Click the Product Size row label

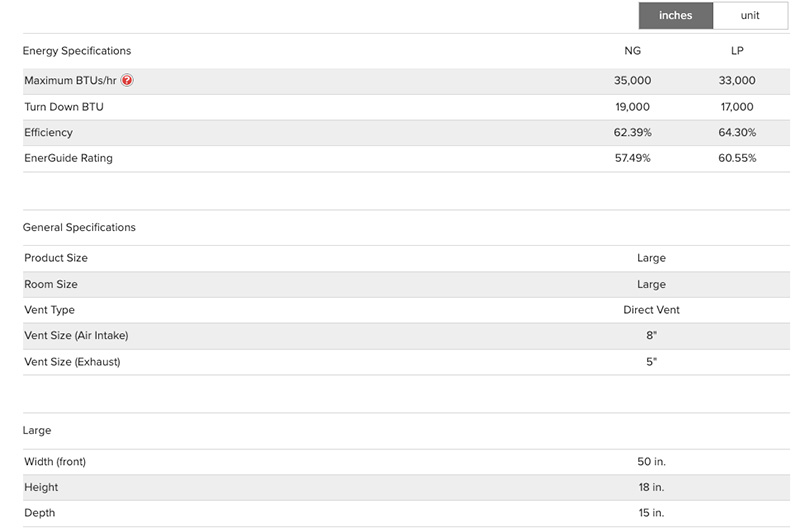coord(56,258)
